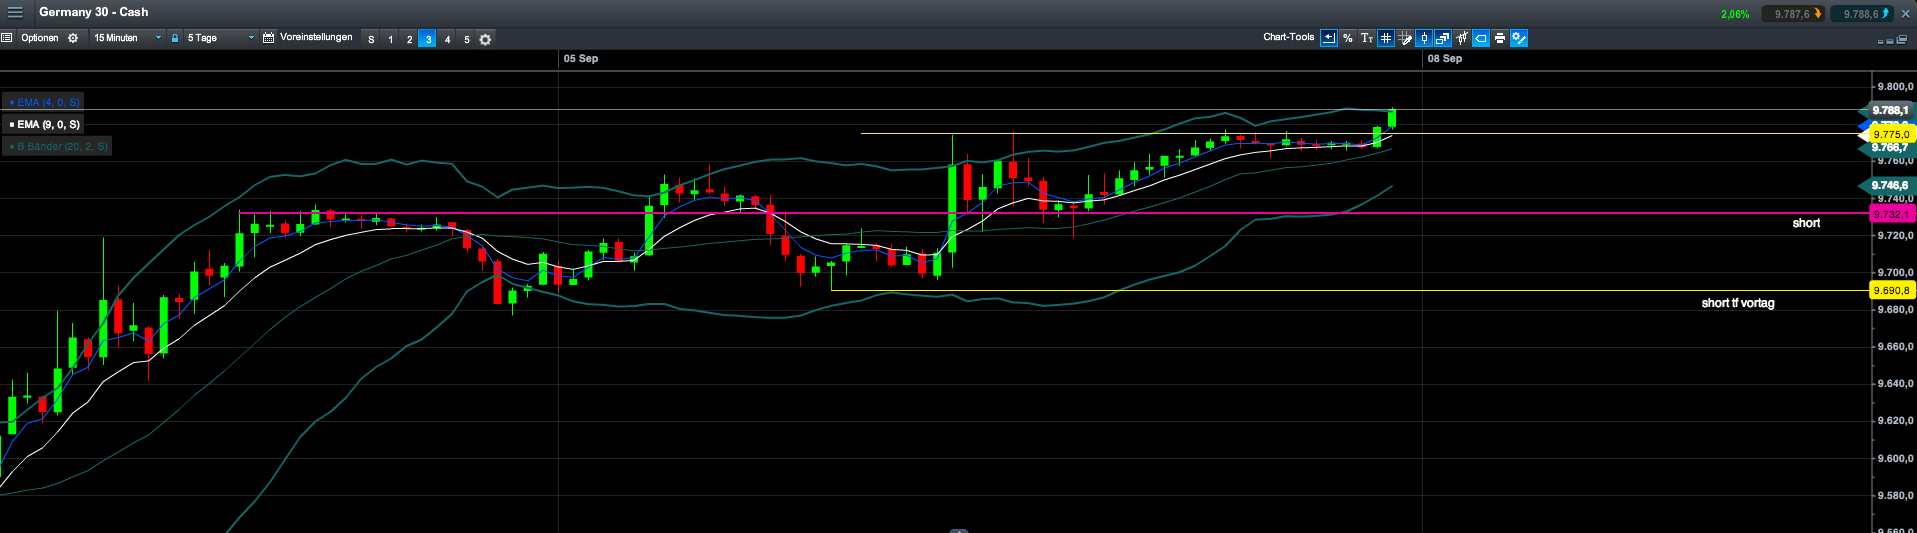Toggle the scroll-to-latest arrow chart tool
The width and height of the screenshot is (1917, 533).
1329,38
